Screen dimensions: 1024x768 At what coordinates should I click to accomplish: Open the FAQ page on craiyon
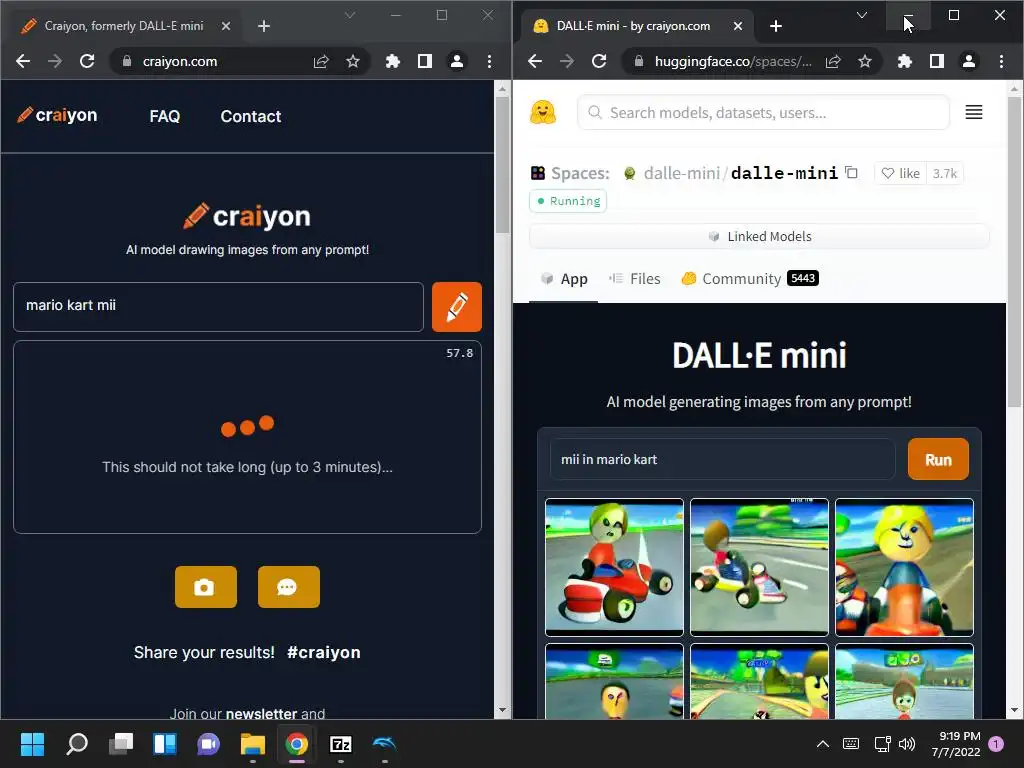(x=165, y=116)
